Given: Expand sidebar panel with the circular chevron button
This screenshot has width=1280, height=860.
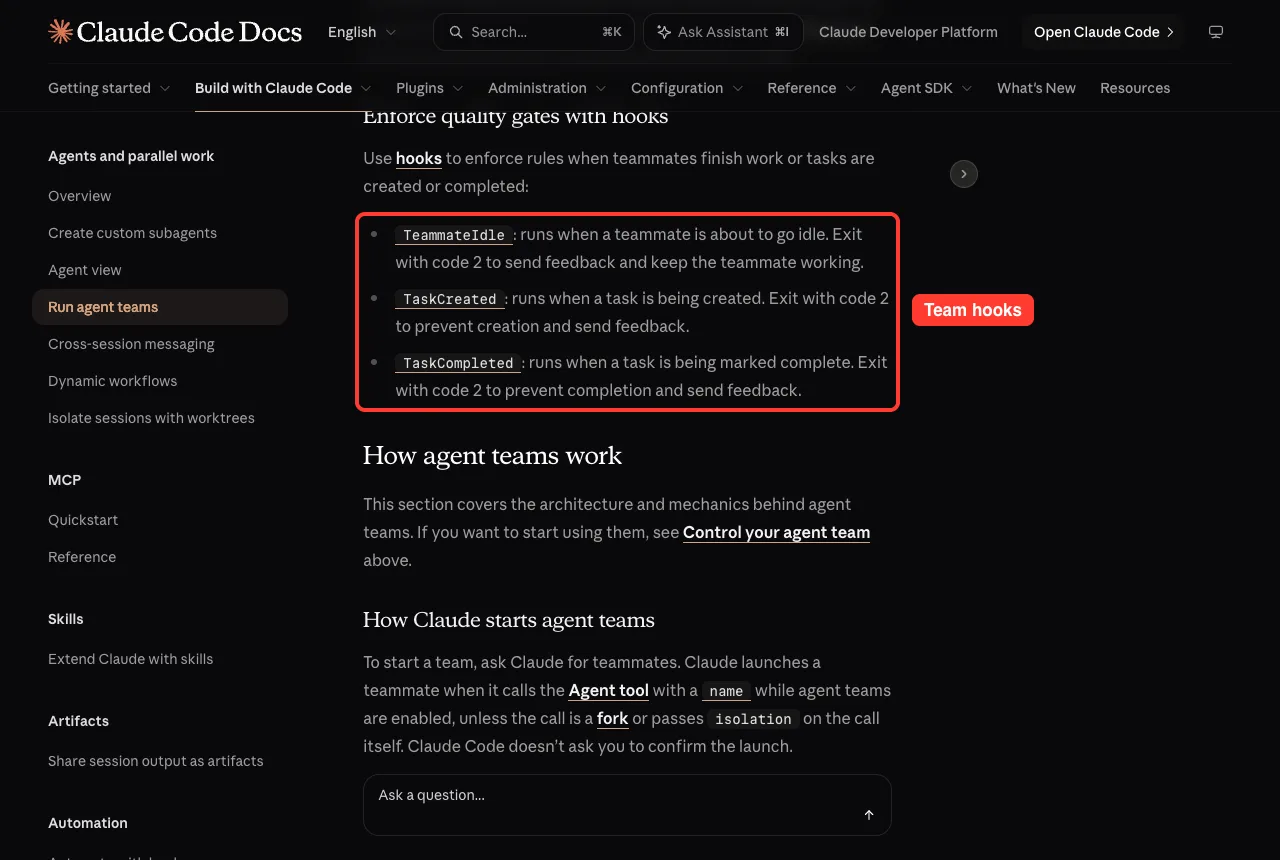Looking at the screenshot, I should pyautogui.click(x=963, y=174).
